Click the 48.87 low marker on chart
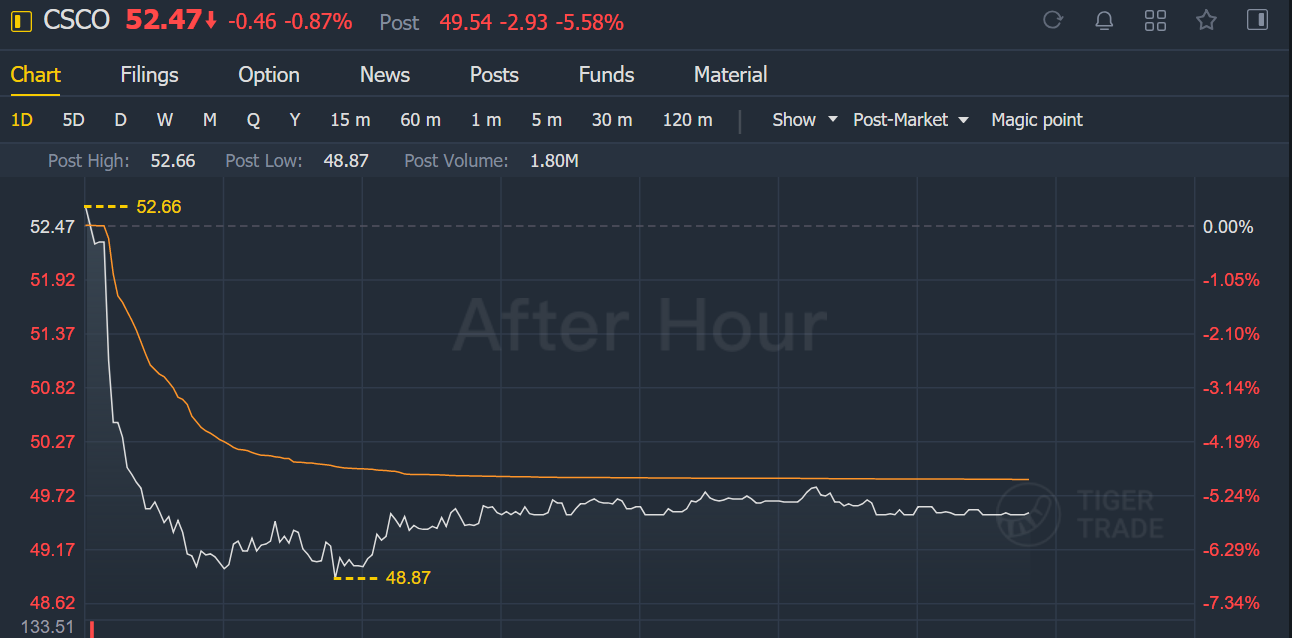 (408, 577)
